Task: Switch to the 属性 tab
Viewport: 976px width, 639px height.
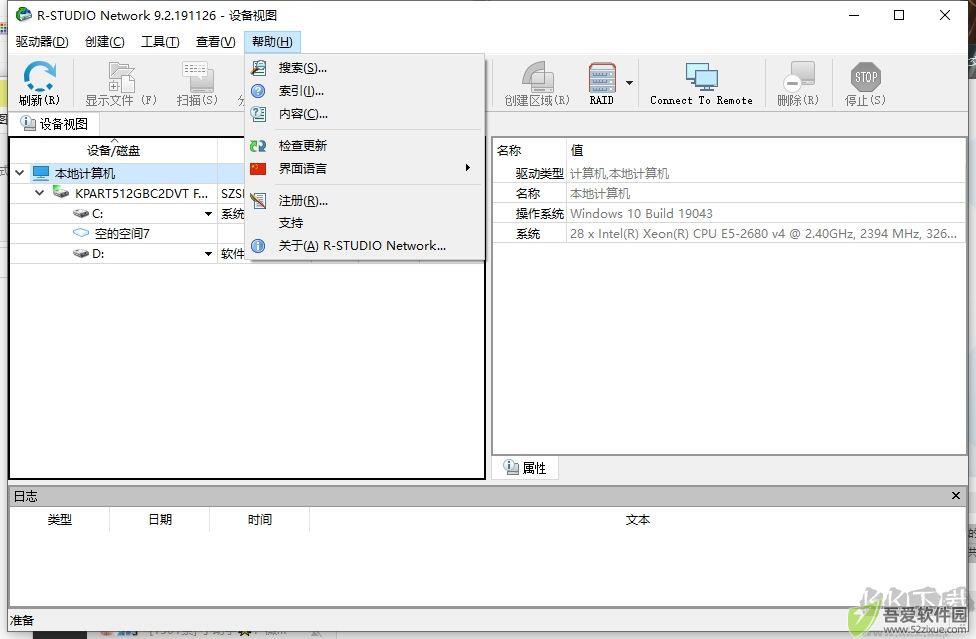Action: tap(525, 467)
